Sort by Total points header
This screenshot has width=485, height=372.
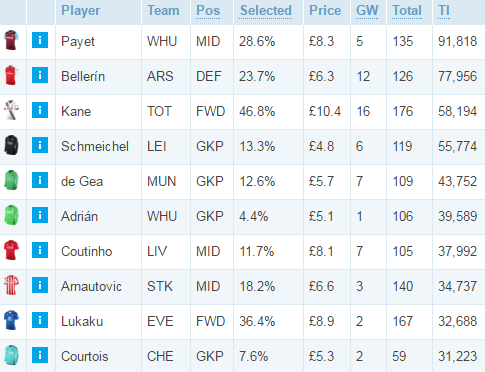tap(407, 11)
